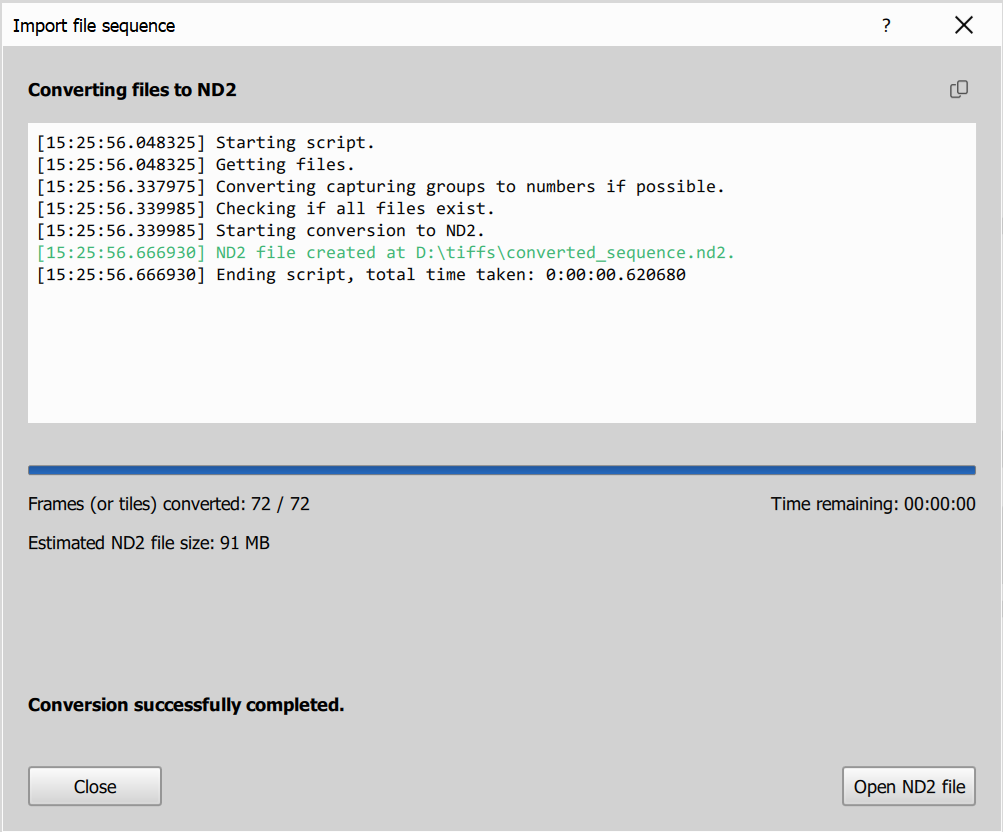Open the converted ND2 file

point(908,786)
